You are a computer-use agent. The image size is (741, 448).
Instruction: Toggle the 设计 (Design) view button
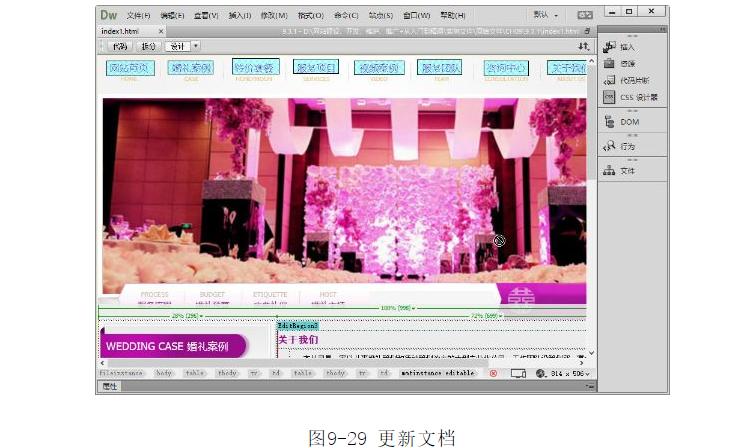point(177,46)
